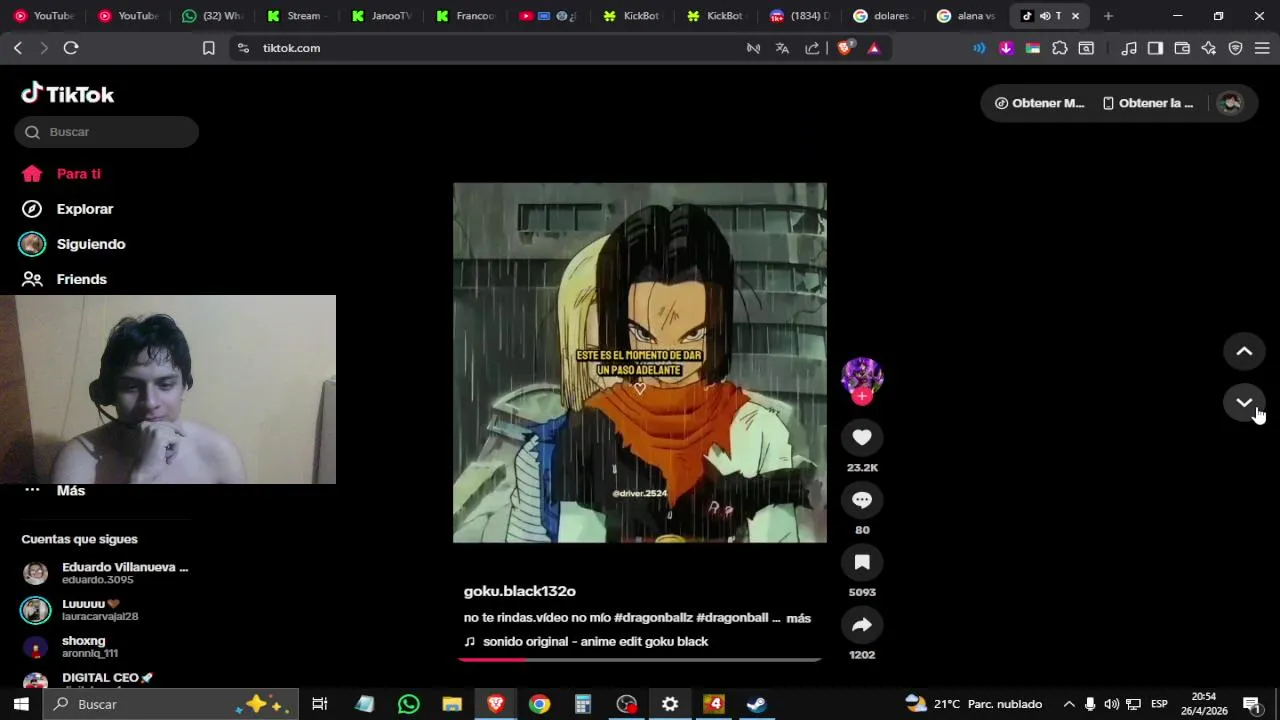Open Leo AI sparkle icon
The height and width of the screenshot is (720, 1280).
(x=1209, y=48)
